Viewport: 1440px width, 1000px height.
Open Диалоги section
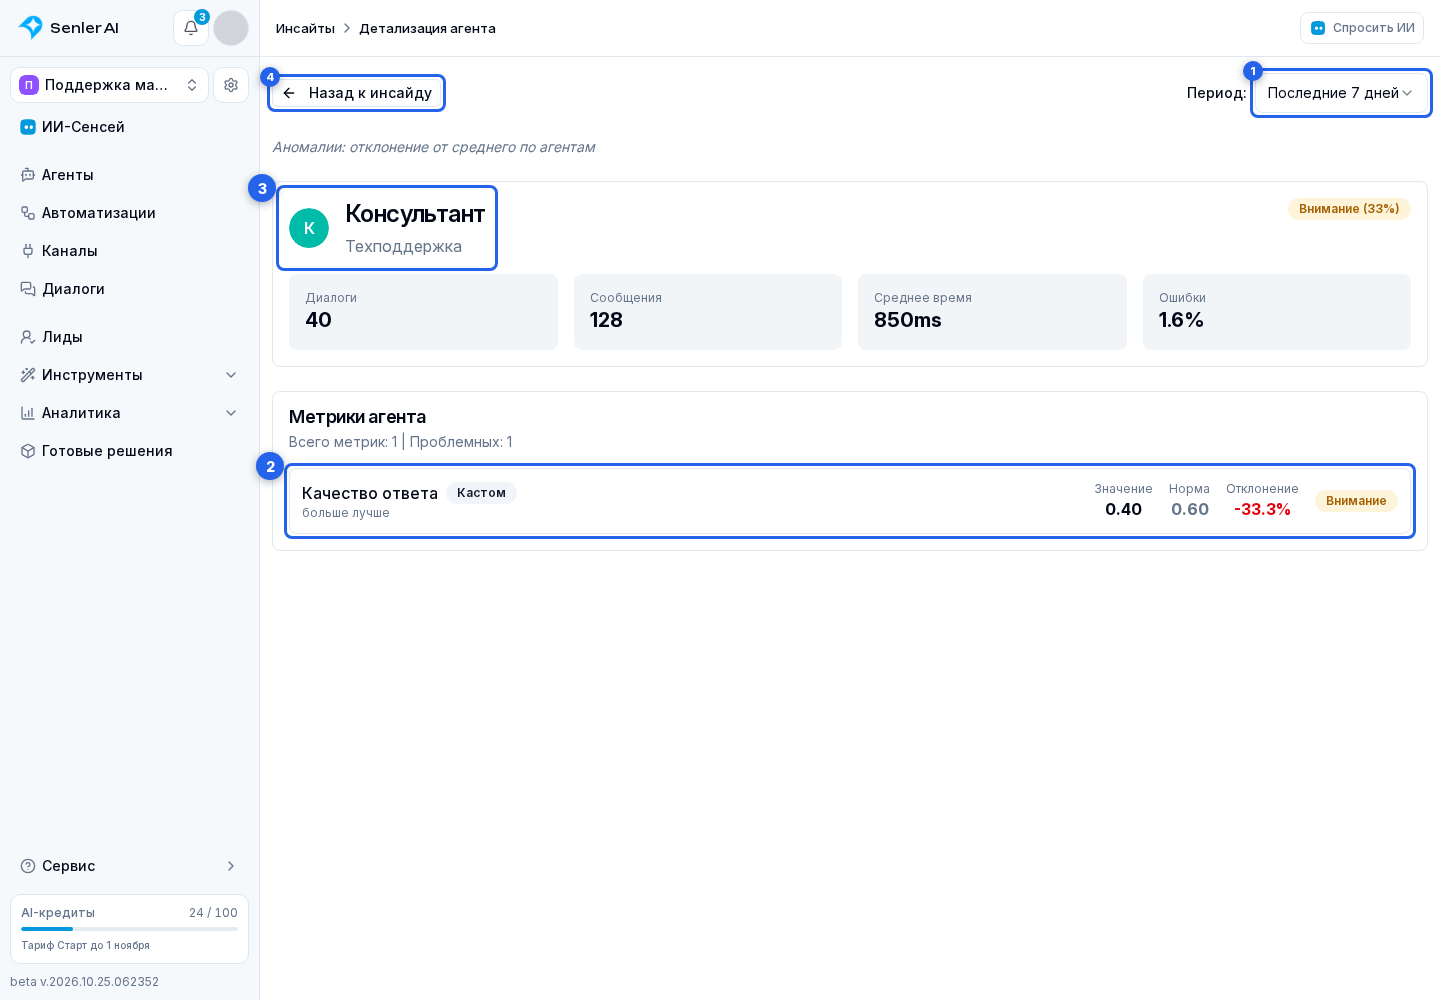click(x=129, y=289)
